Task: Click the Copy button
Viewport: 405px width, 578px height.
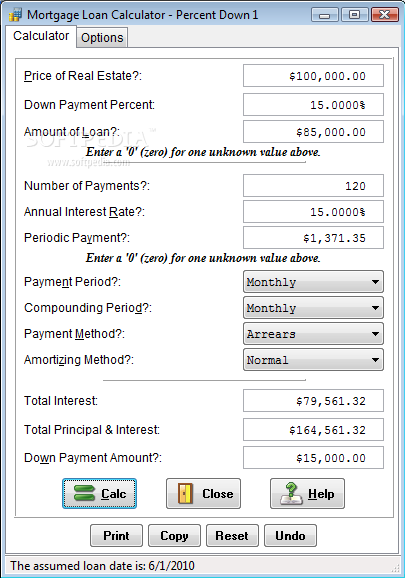Action: tap(174, 536)
